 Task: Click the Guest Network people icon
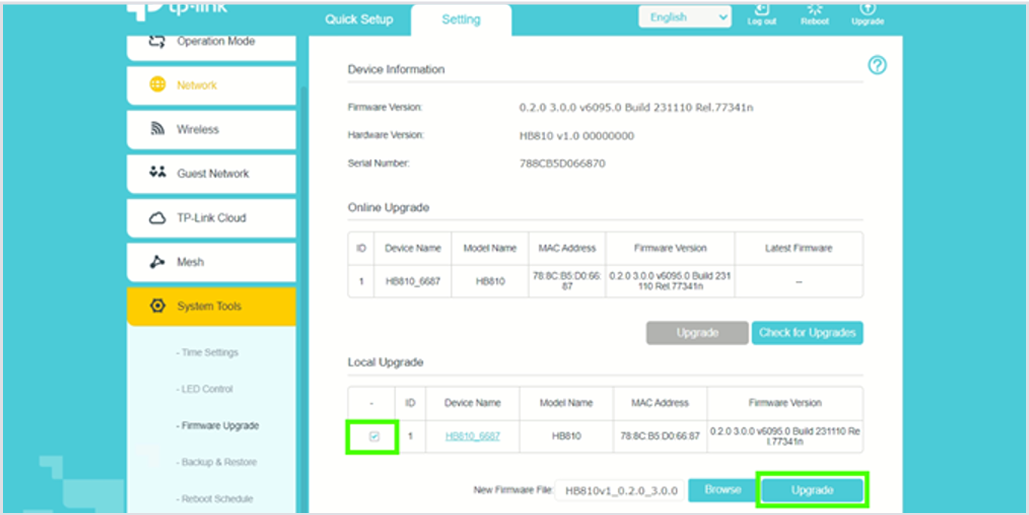(158, 173)
